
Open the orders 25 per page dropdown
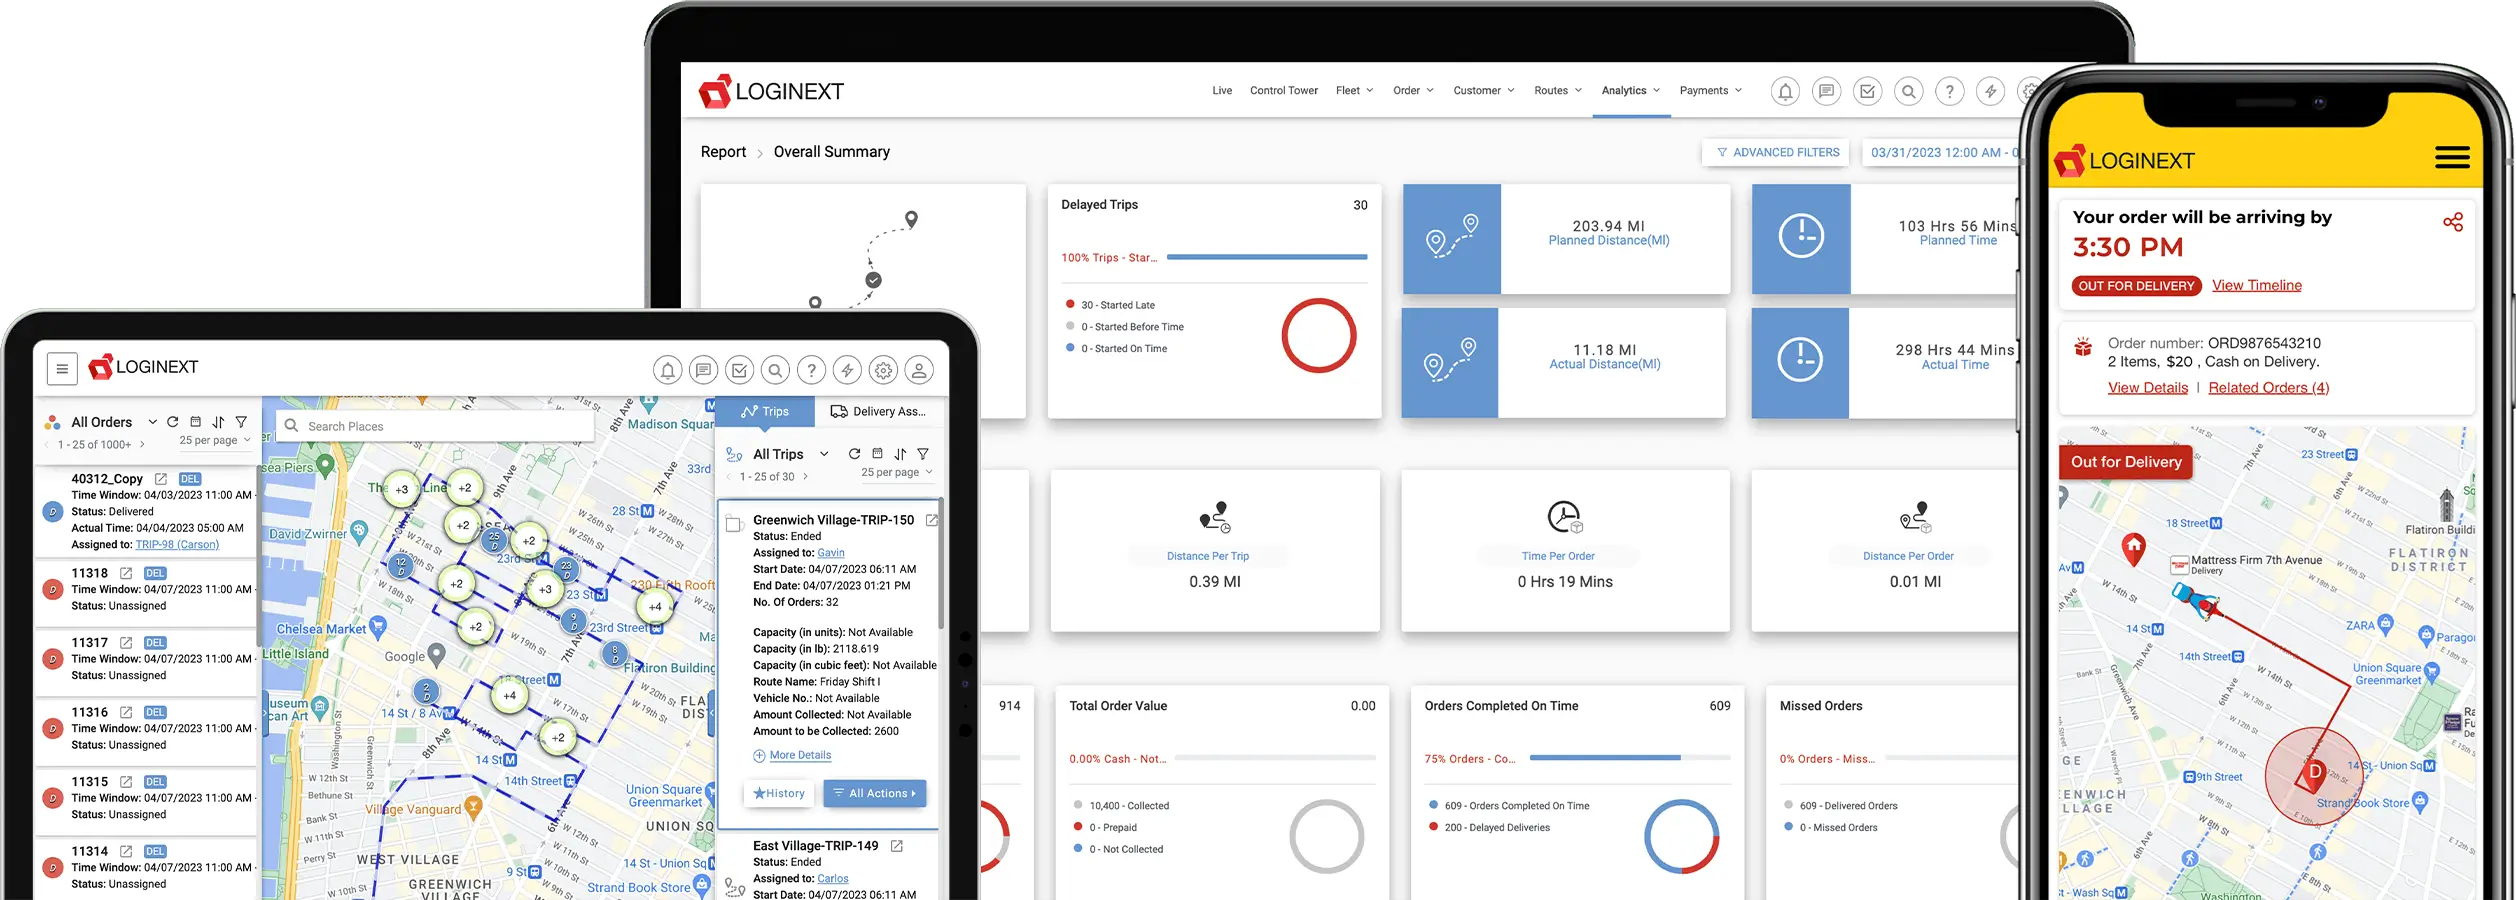click(x=215, y=440)
